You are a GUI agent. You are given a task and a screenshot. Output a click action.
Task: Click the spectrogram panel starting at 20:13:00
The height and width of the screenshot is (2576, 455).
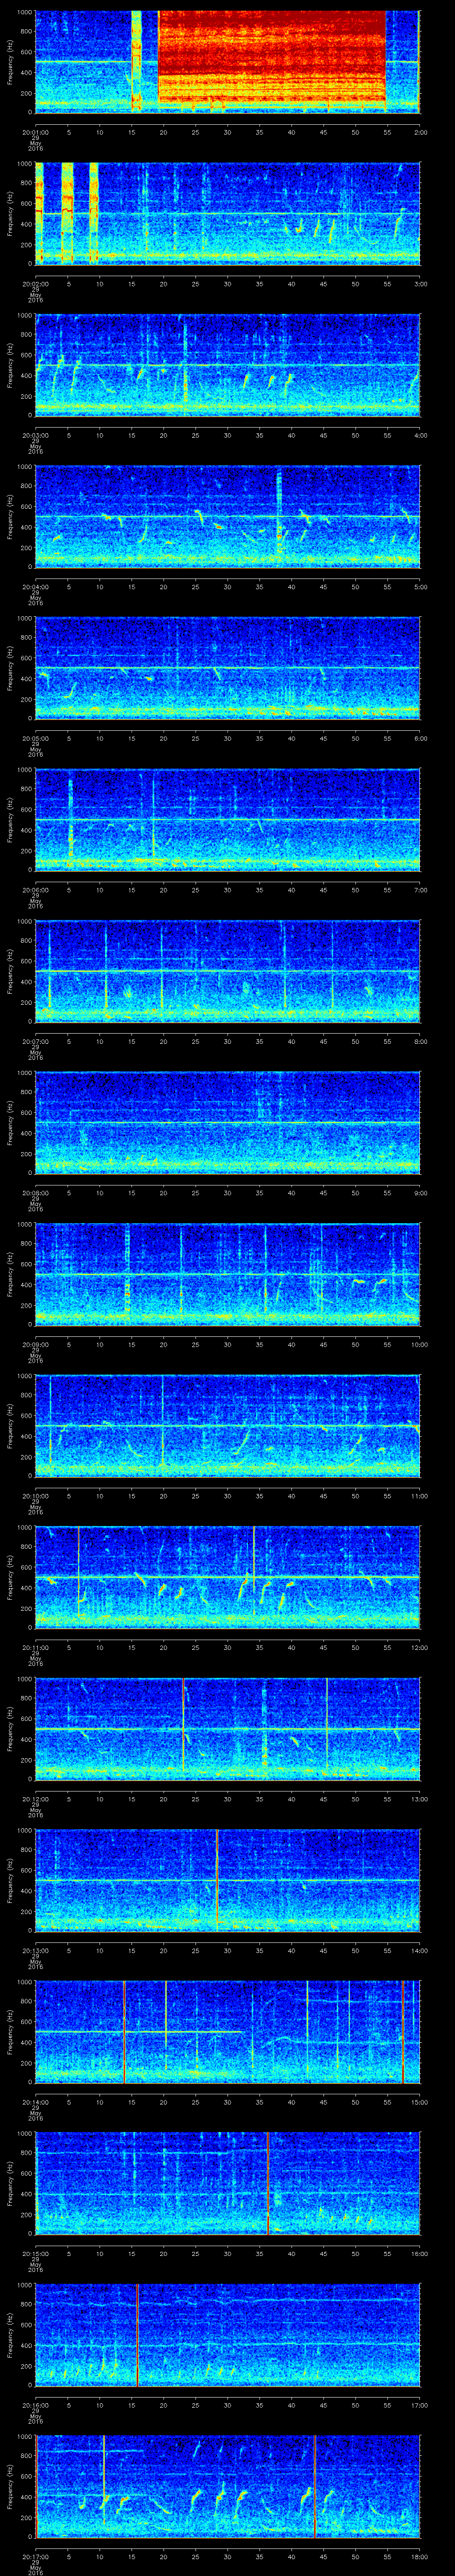(x=227, y=1881)
